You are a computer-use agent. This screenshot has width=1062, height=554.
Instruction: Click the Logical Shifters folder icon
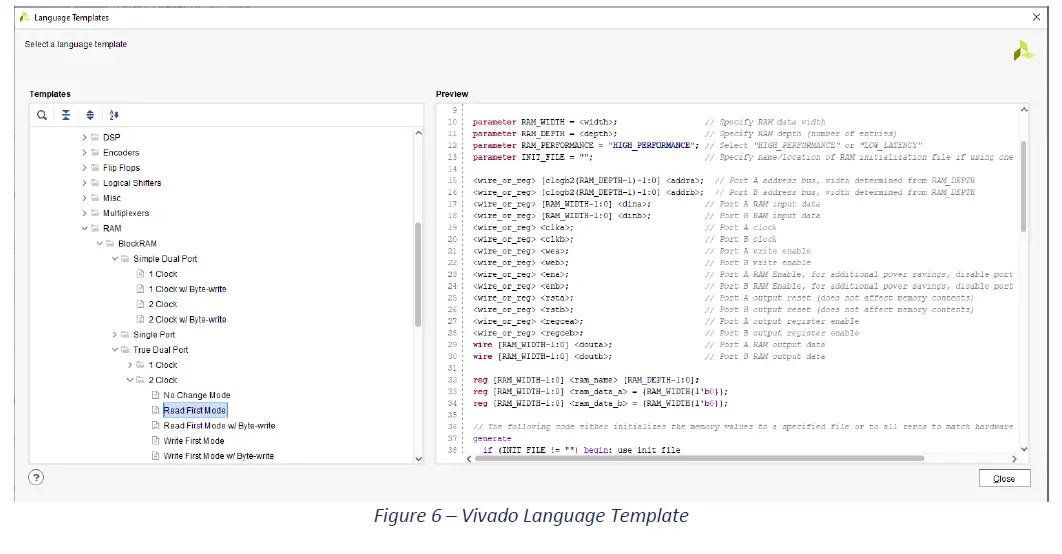point(95,183)
